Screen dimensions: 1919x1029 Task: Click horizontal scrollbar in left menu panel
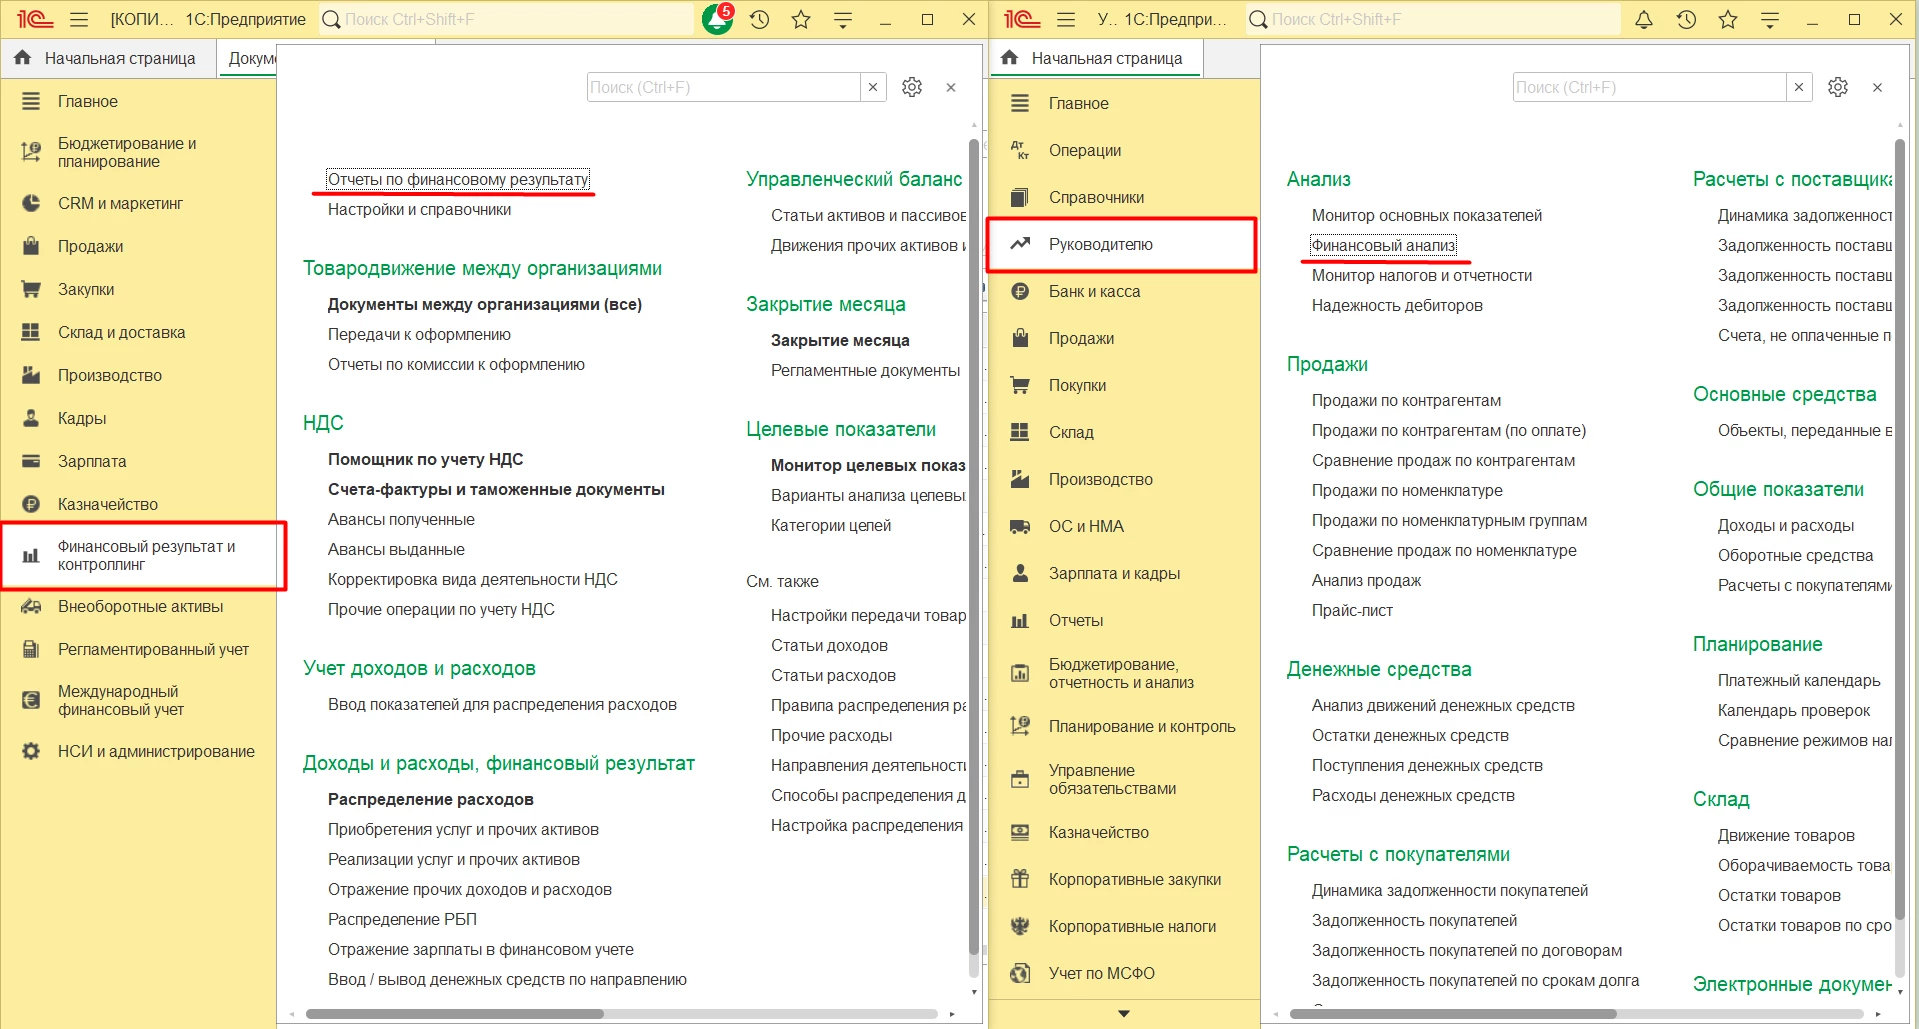[455, 1014]
